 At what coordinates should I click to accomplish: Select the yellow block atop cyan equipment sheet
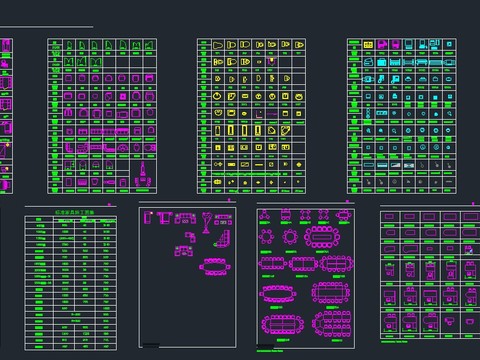coord(368,44)
